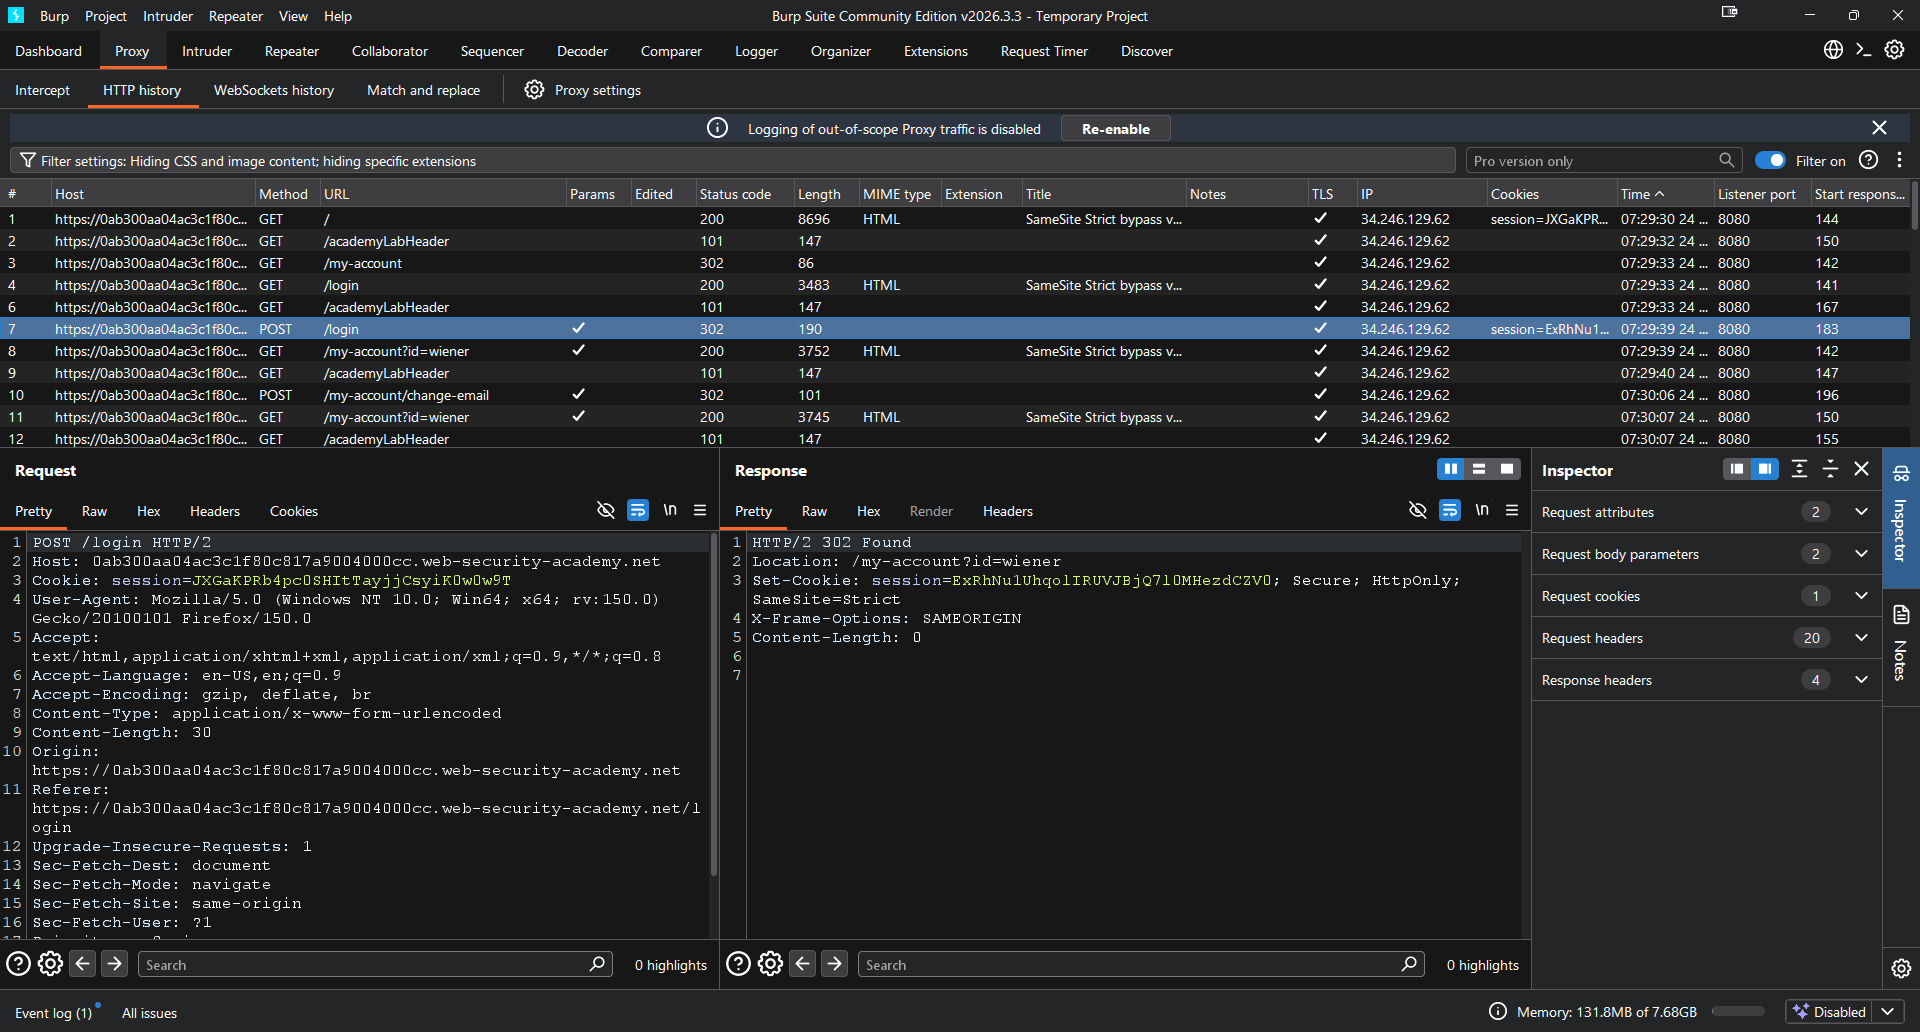Close the Inspector panel

coord(1861,469)
